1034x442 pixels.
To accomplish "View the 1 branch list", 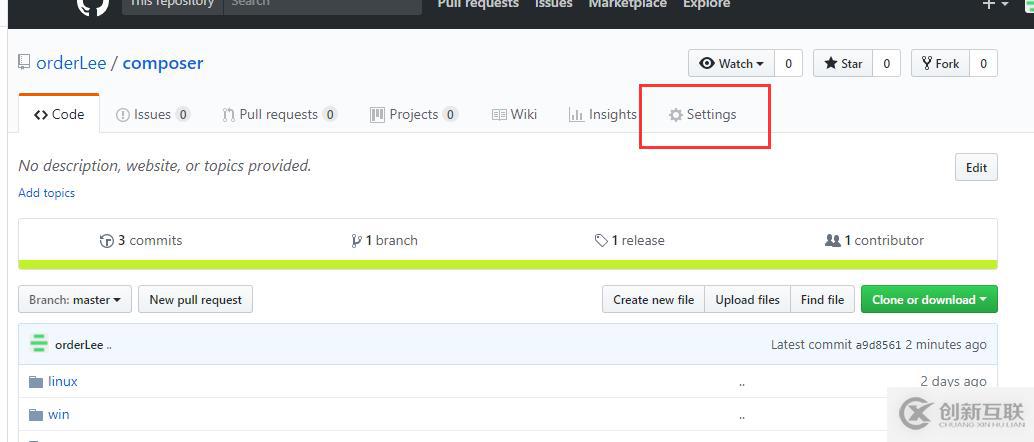I will coord(384,240).
